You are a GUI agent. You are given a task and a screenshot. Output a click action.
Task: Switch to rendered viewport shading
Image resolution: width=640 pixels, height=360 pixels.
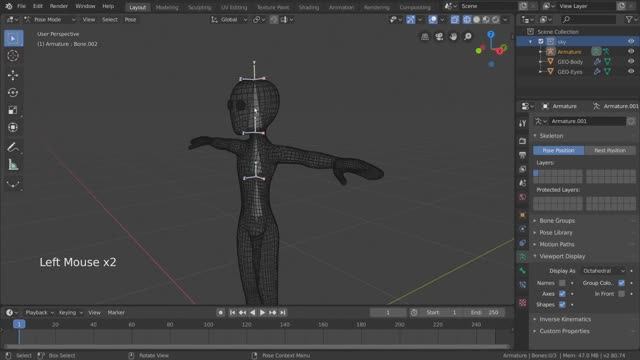[495, 20]
